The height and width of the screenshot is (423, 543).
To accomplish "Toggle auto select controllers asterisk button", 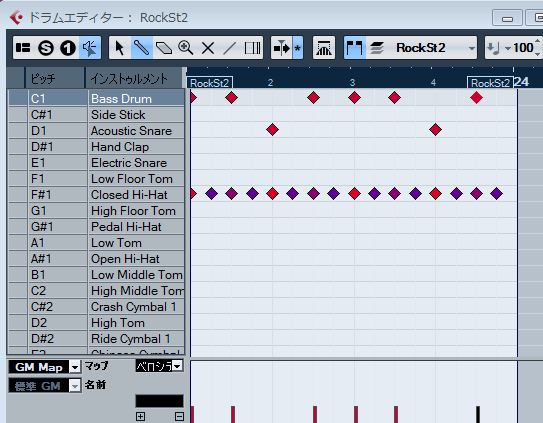I will coord(297,48).
